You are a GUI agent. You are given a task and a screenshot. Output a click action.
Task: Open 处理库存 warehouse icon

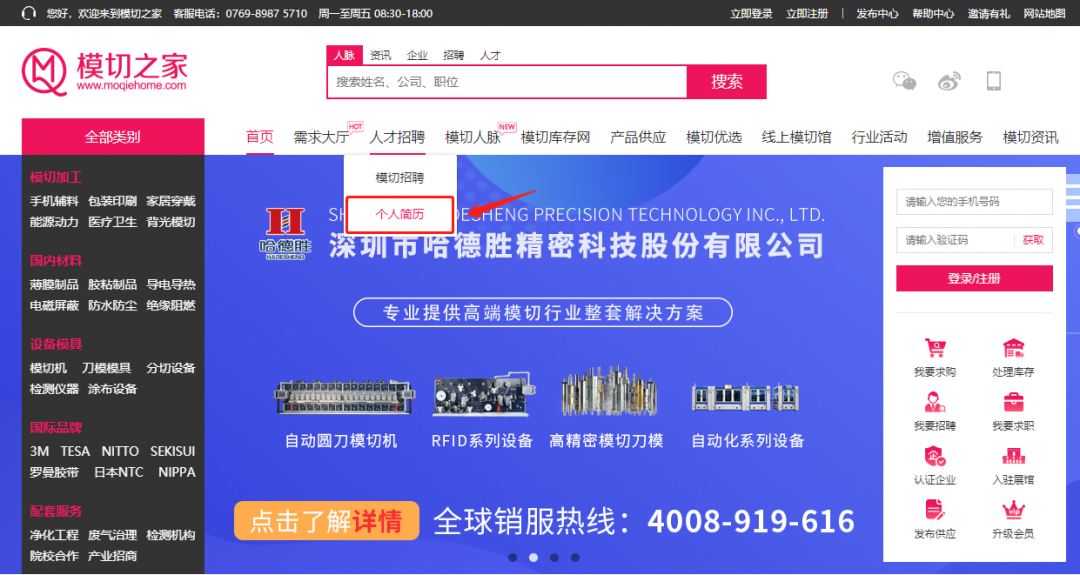[x=1013, y=348]
